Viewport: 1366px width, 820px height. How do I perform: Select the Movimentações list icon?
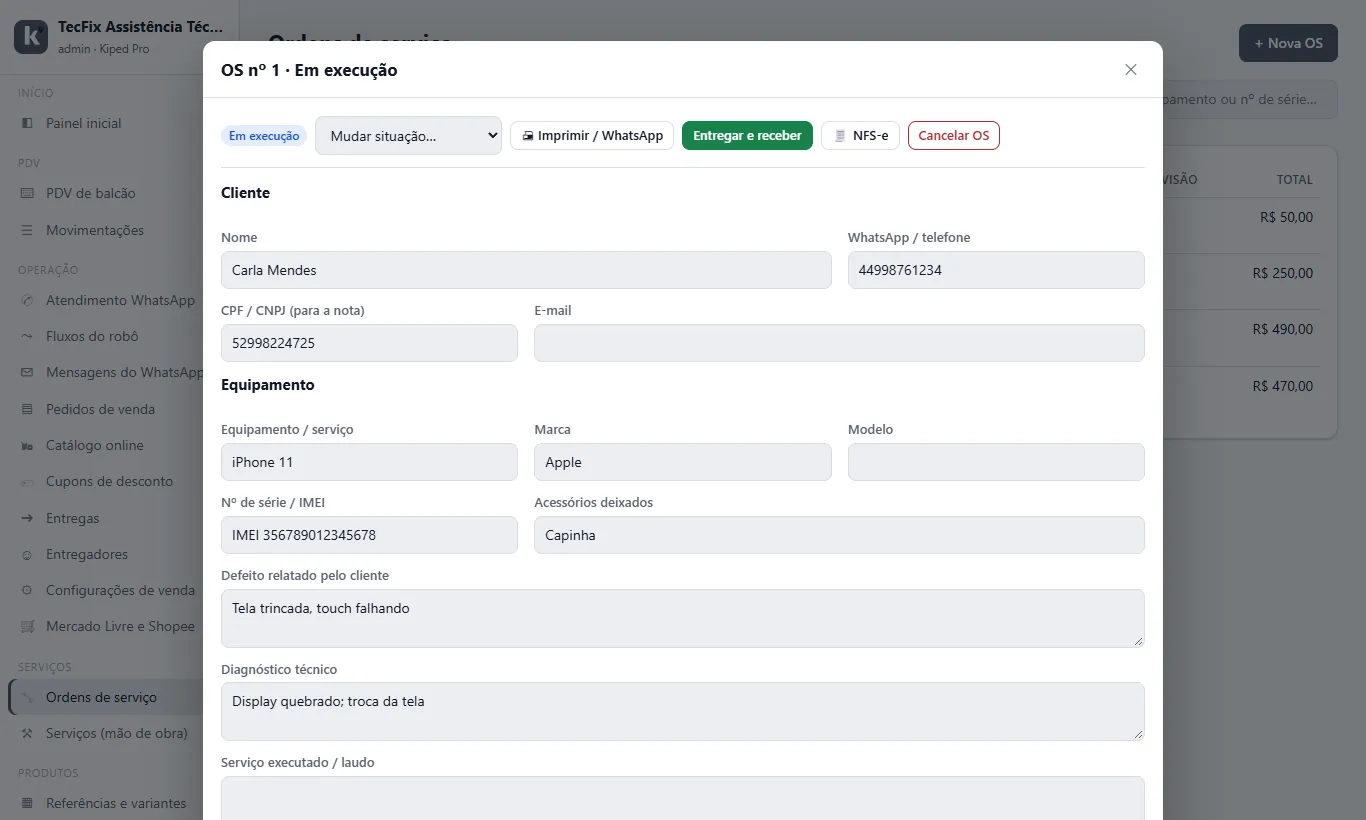click(27, 230)
